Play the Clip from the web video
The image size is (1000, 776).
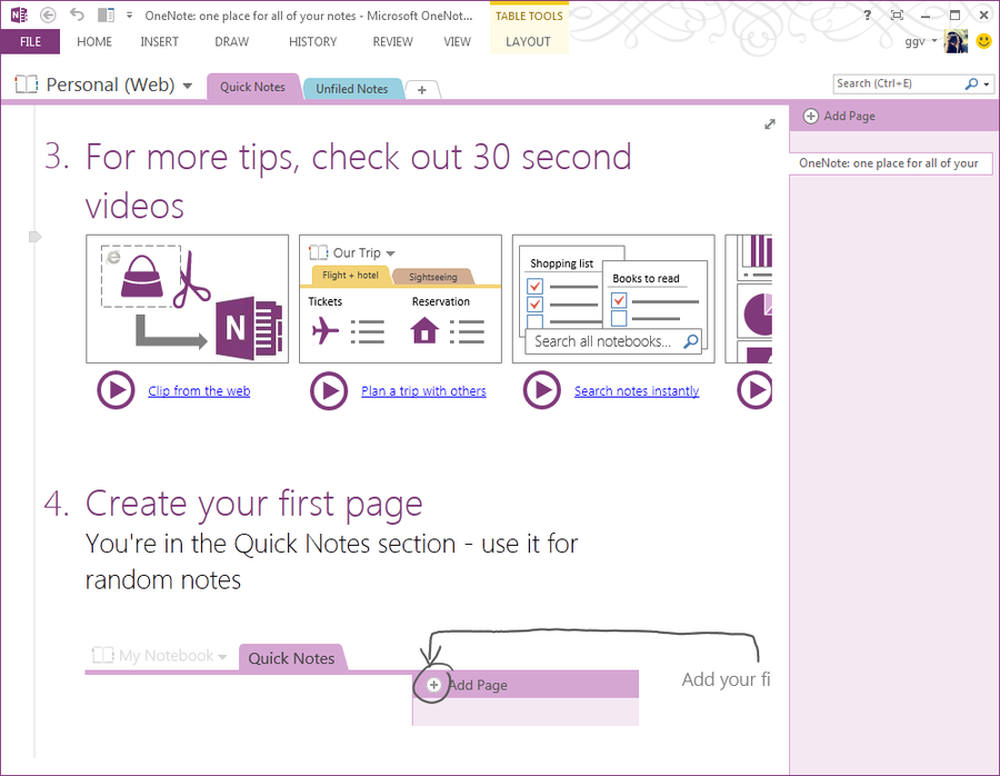[x=116, y=390]
